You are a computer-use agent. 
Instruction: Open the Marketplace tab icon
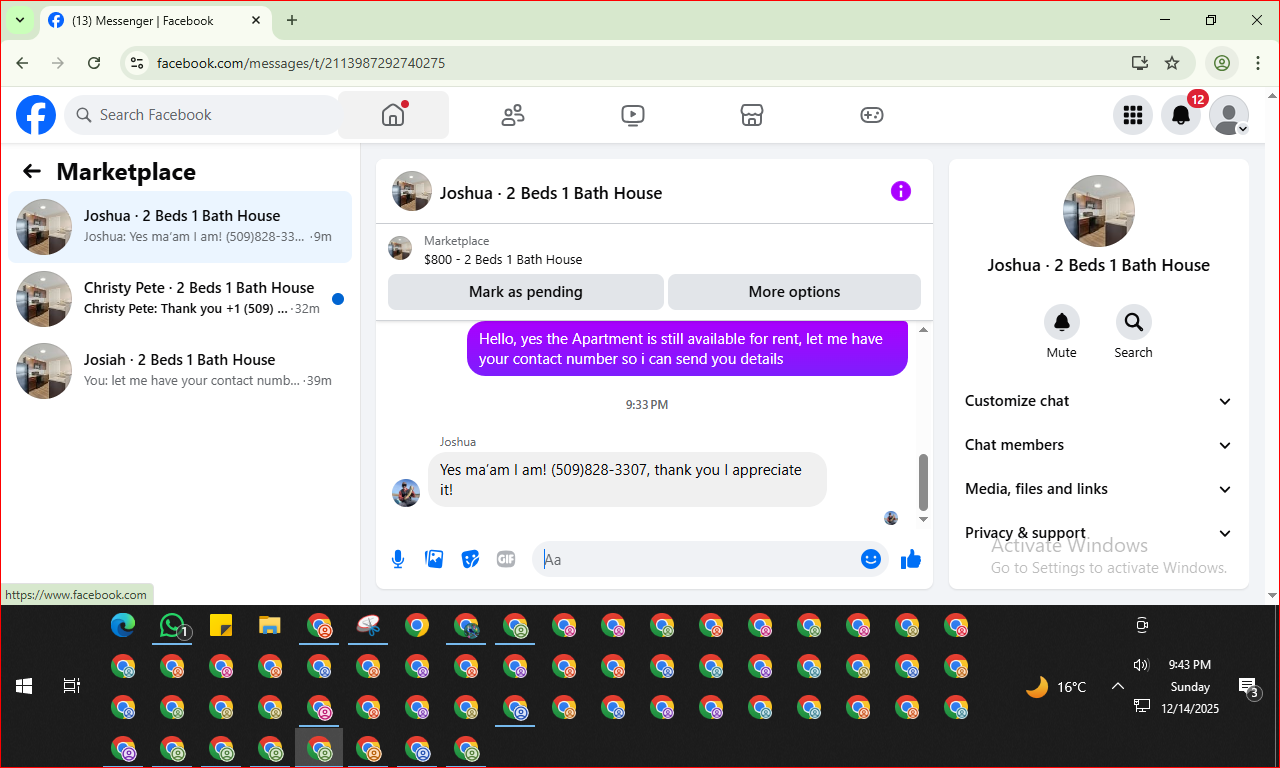pyautogui.click(x=752, y=115)
